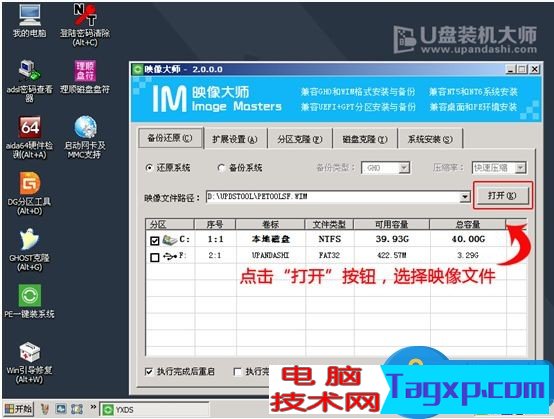
Task: Select 备份系统 radio button
Action: (x=221, y=168)
